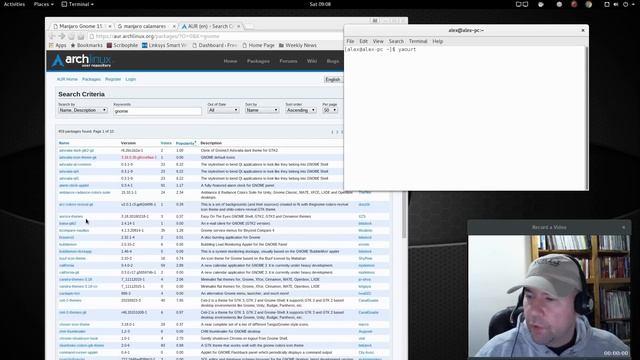Viewport: 640px width, 360px height.
Task: Open the starred Bookmarks folder
Action: pyautogui.click(x=87, y=45)
